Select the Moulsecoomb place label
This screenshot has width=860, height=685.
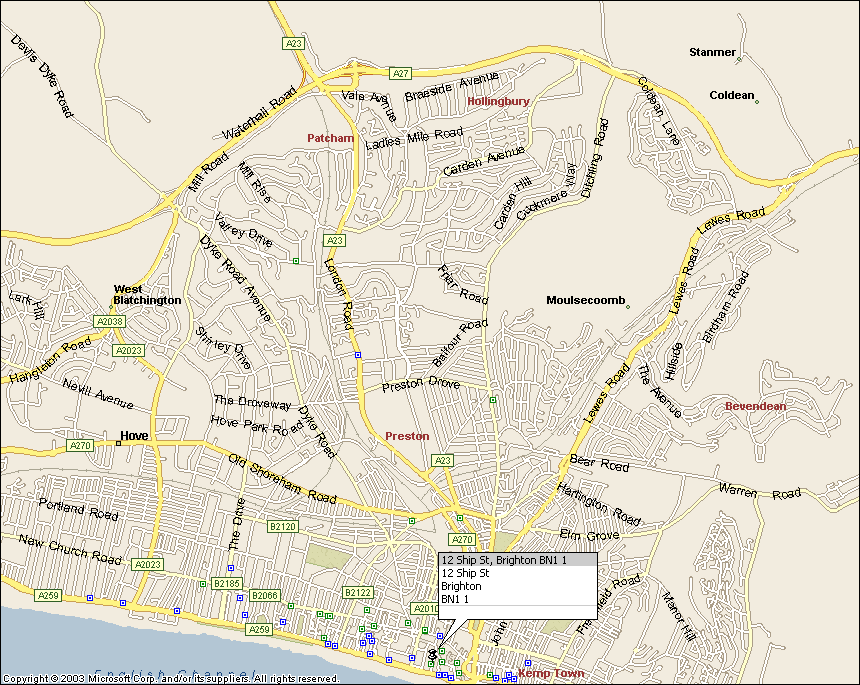[586, 298]
